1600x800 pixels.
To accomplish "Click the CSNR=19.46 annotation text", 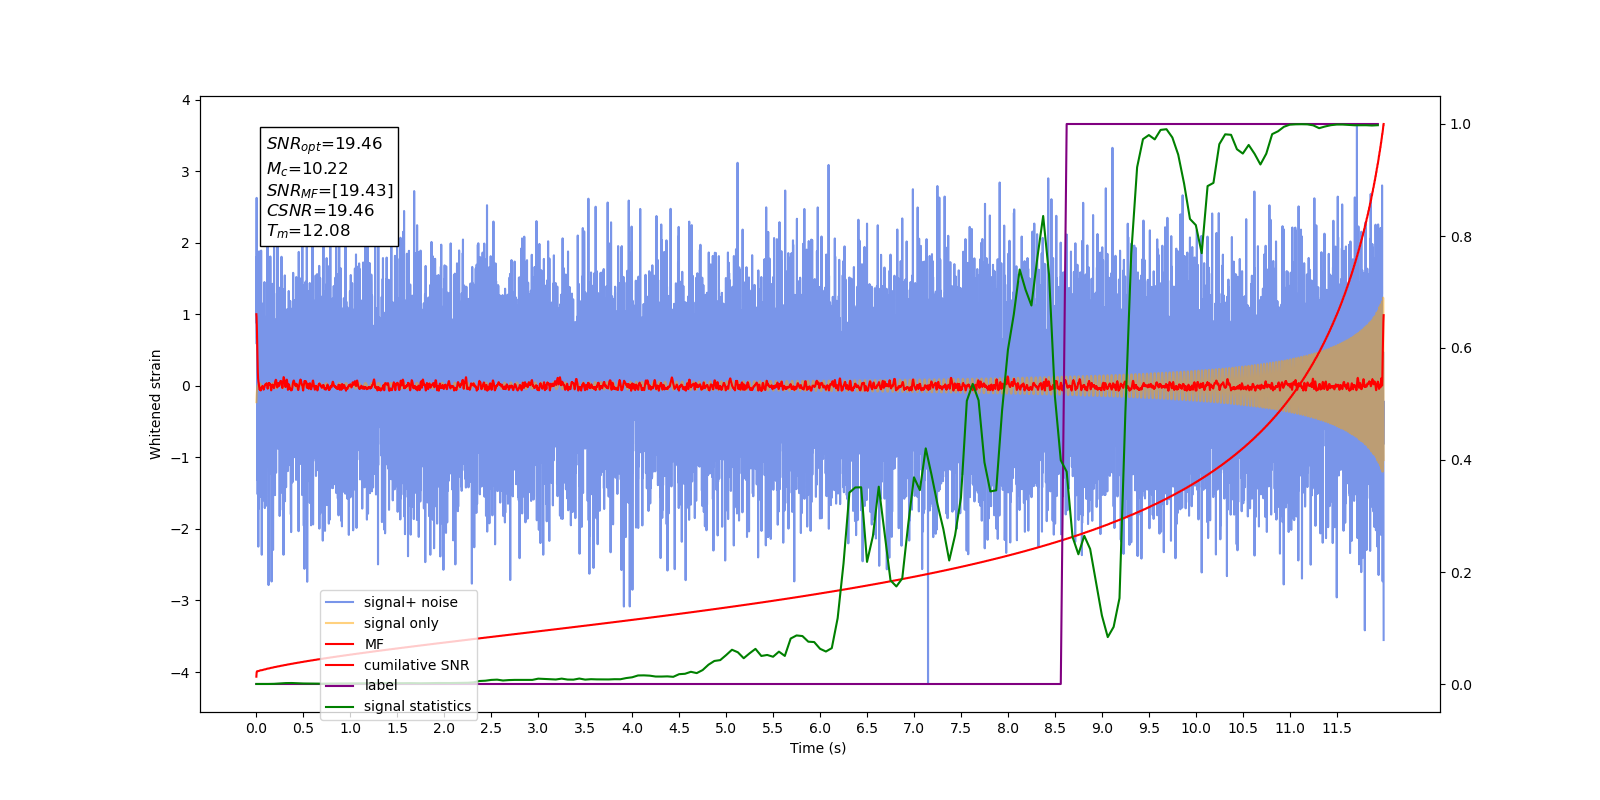I will 320,210.
